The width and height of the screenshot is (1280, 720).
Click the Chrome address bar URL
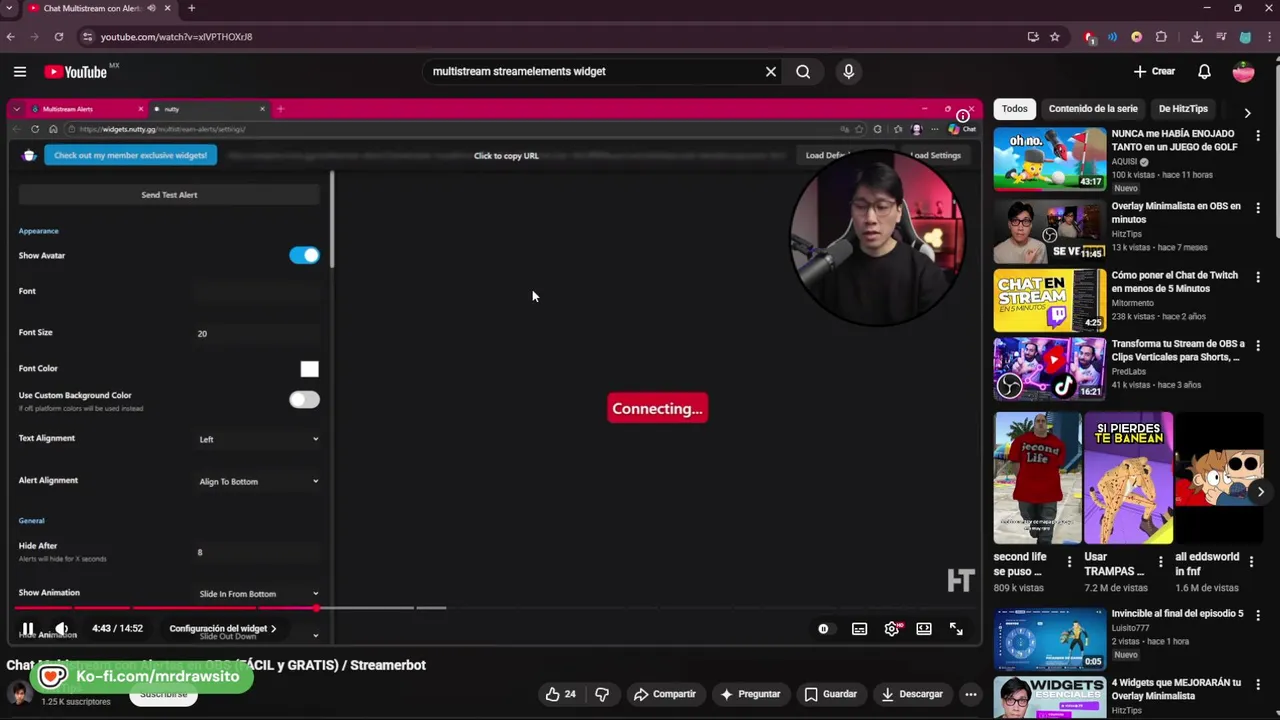point(176,37)
